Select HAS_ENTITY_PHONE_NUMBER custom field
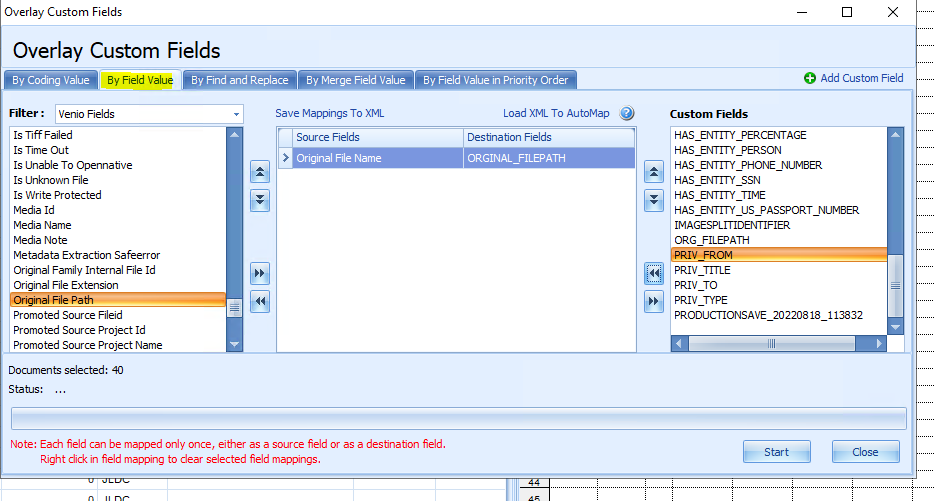 pyautogui.click(x=779, y=165)
